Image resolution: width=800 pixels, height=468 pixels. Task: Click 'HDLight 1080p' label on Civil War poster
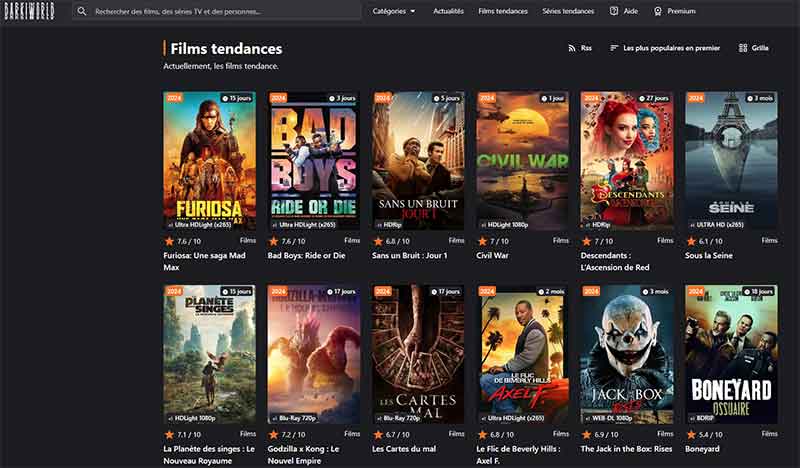505,225
